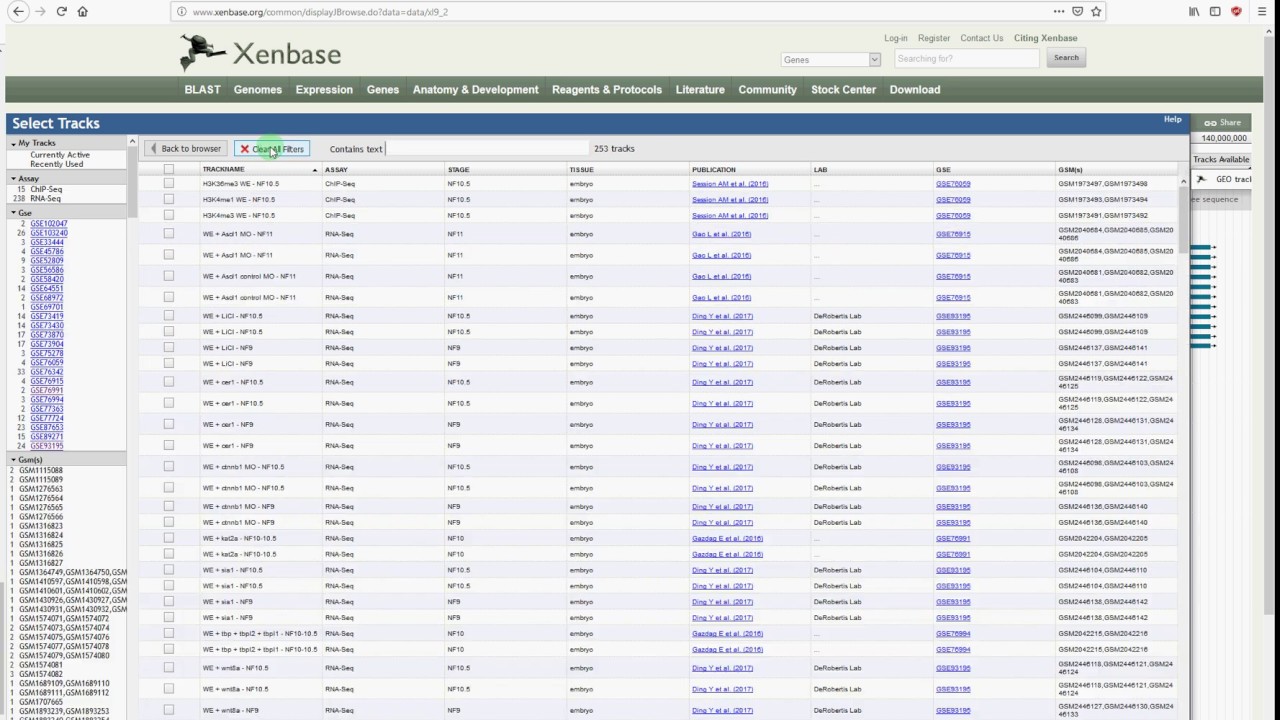Screen dimensions: 1280x720
Task: Toggle the browser sidebar icon
Action: tap(1215, 11)
